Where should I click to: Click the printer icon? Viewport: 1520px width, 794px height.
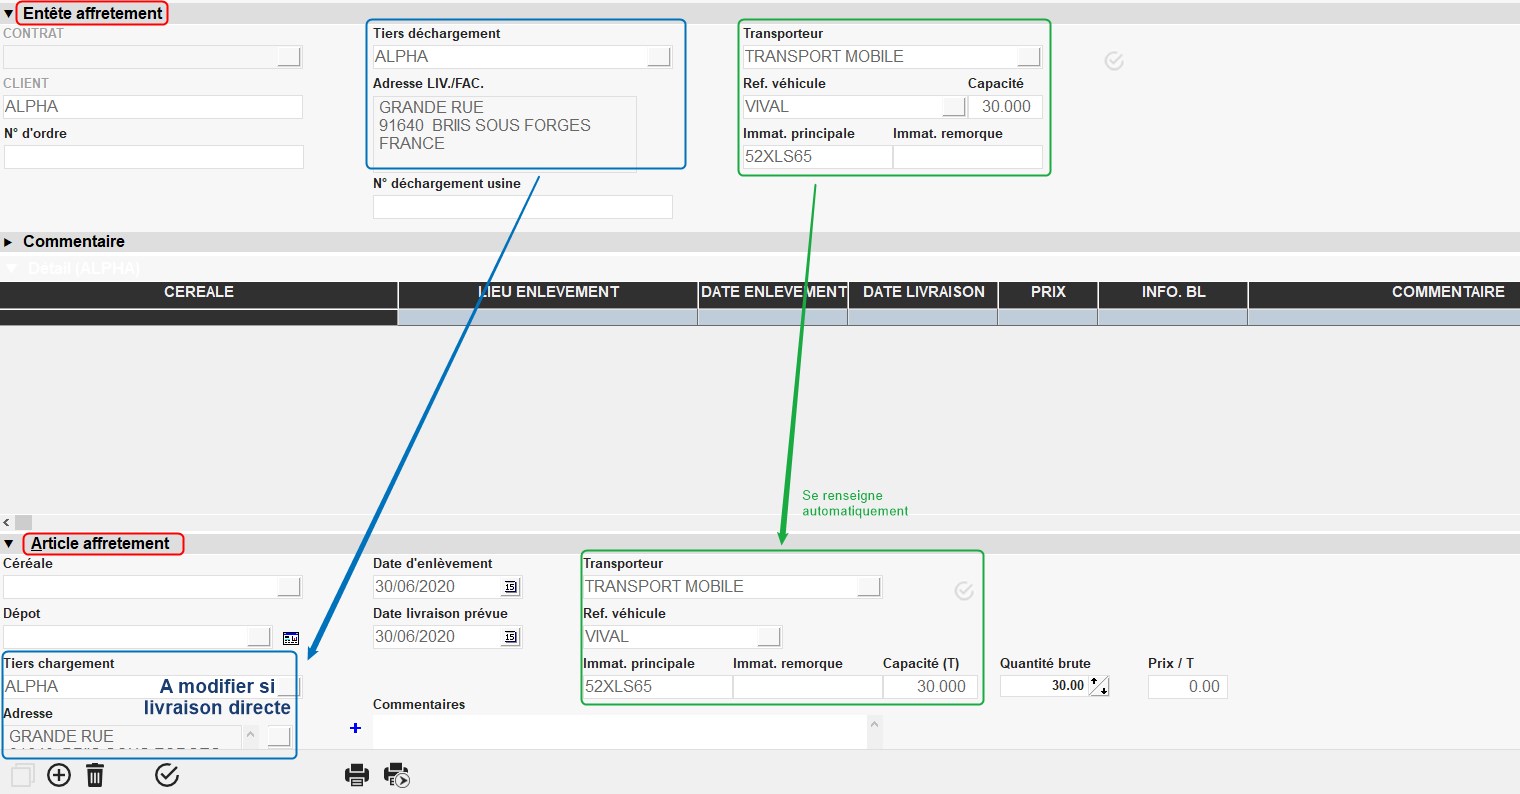pyautogui.click(x=357, y=775)
